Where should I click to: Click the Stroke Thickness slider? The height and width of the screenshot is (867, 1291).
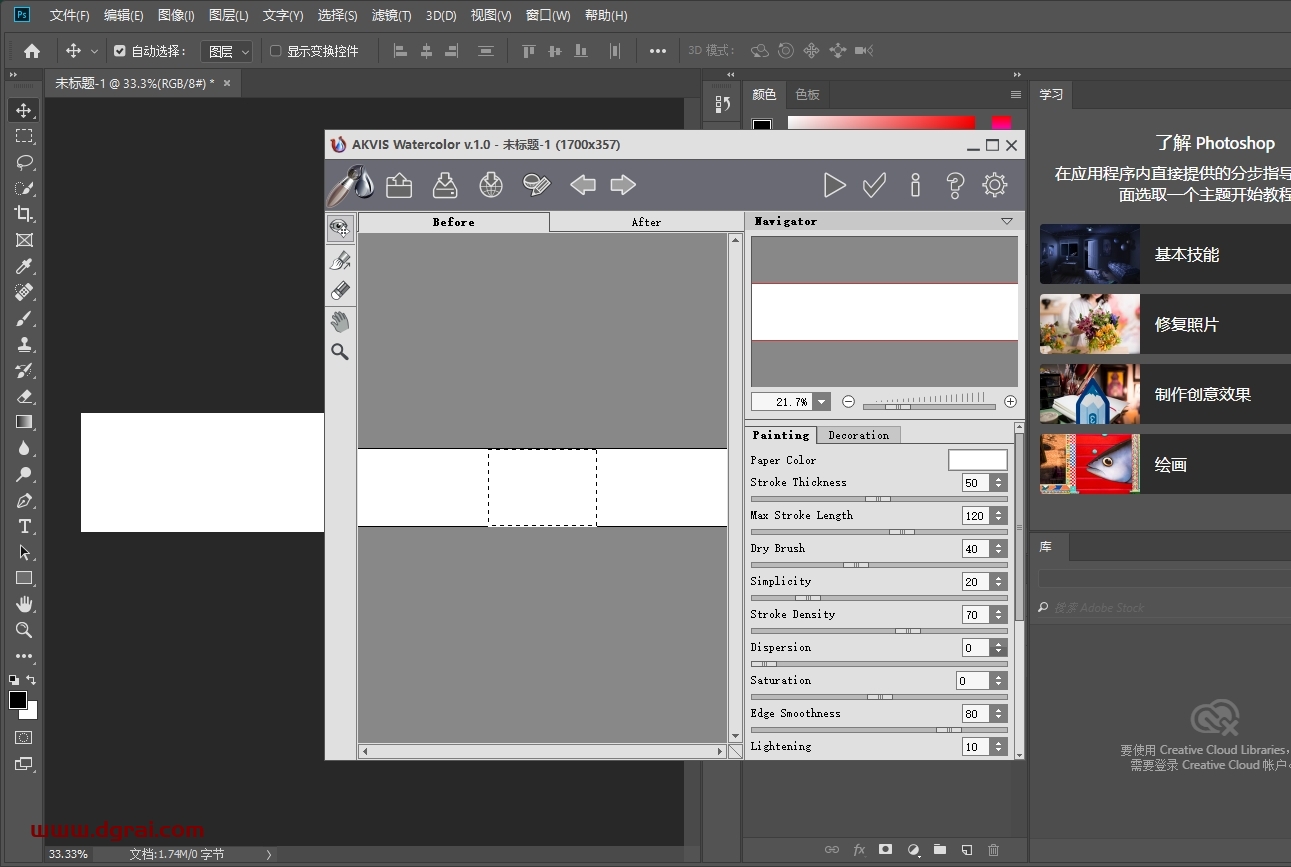tap(879, 498)
